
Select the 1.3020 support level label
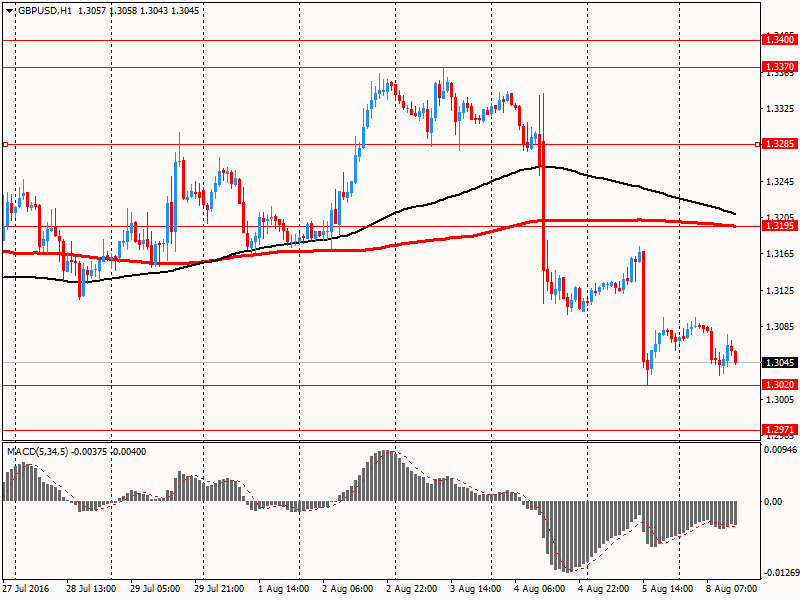click(x=778, y=385)
